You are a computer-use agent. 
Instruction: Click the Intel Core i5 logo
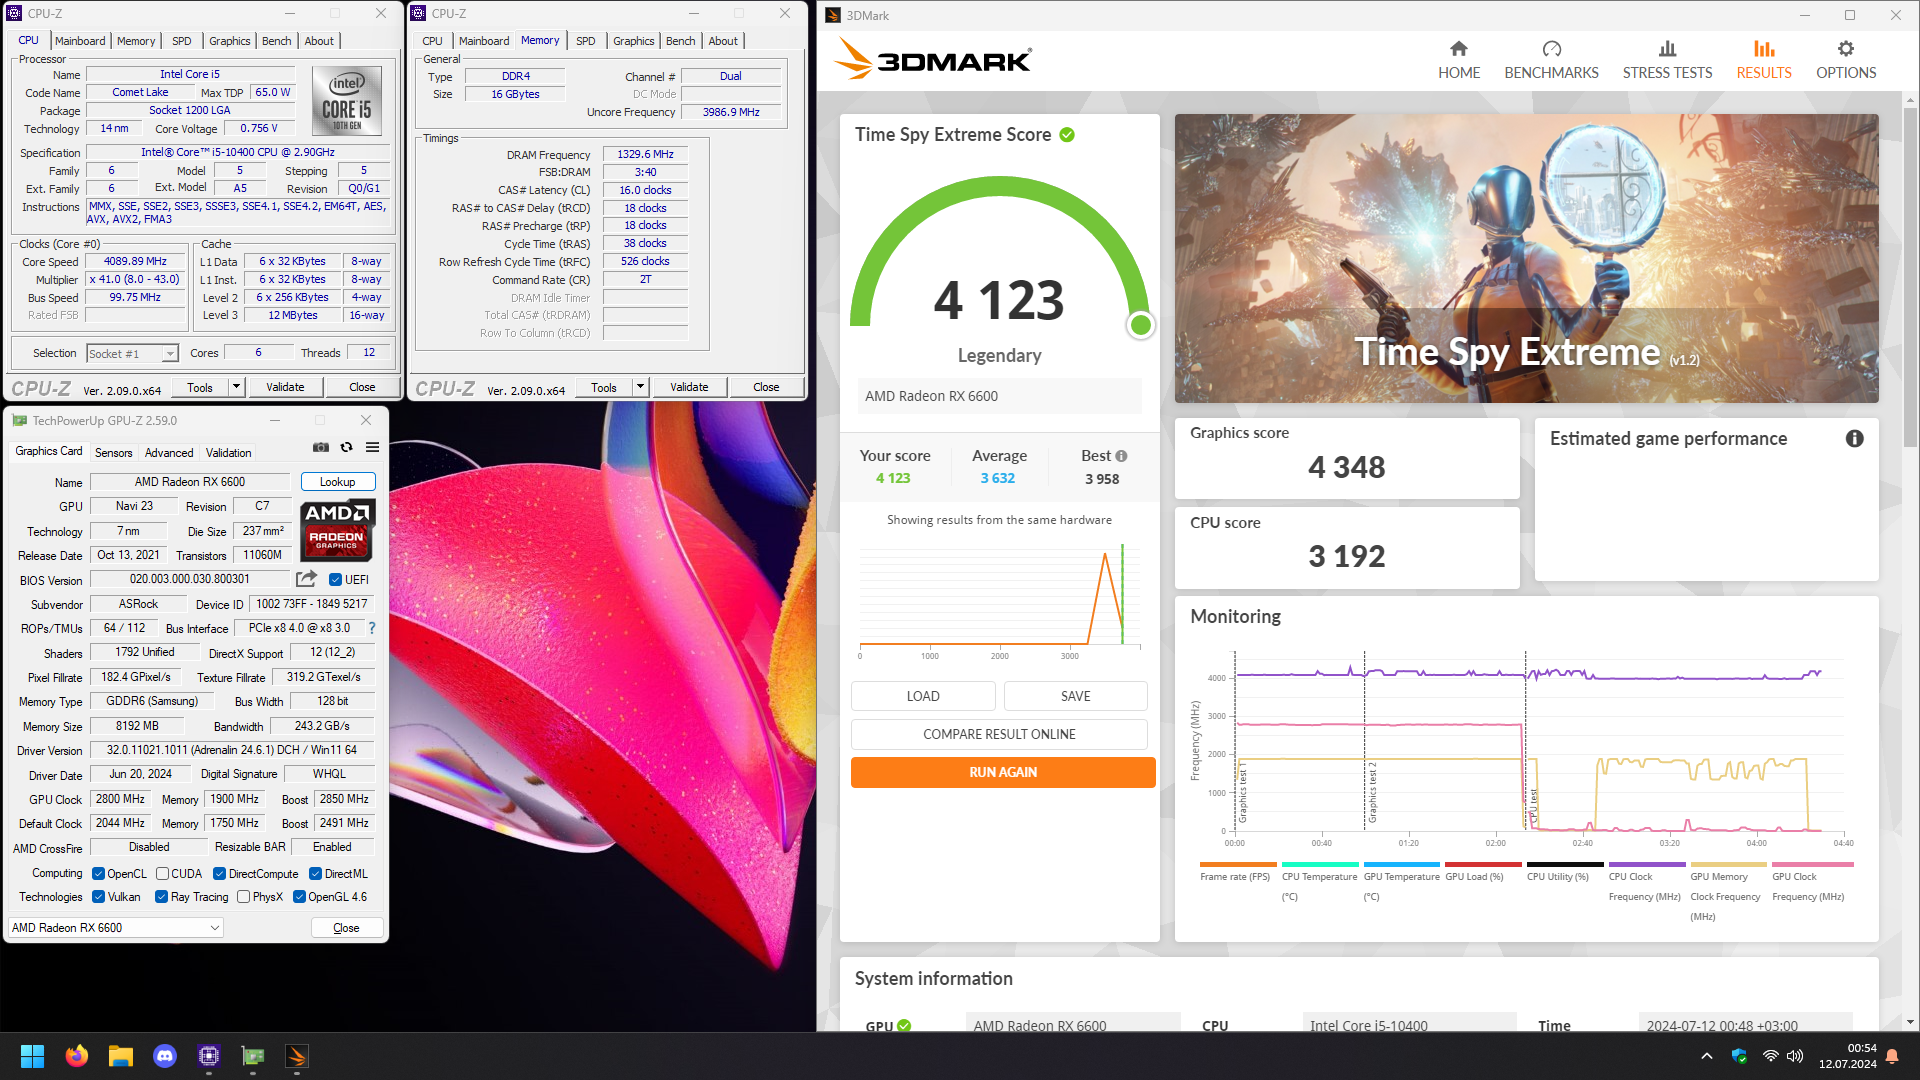pyautogui.click(x=347, y=101)
